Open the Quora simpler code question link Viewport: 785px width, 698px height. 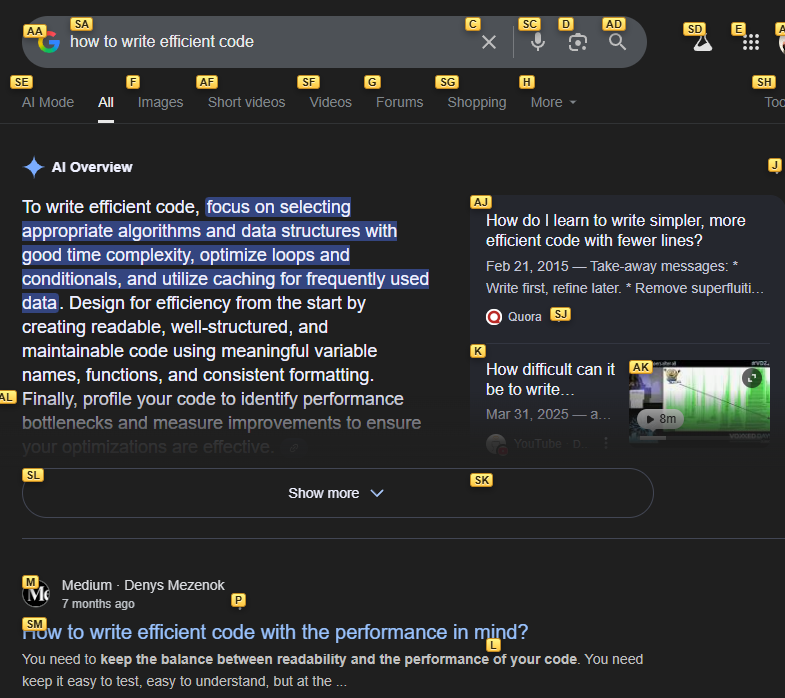click(x=615, y=231)
